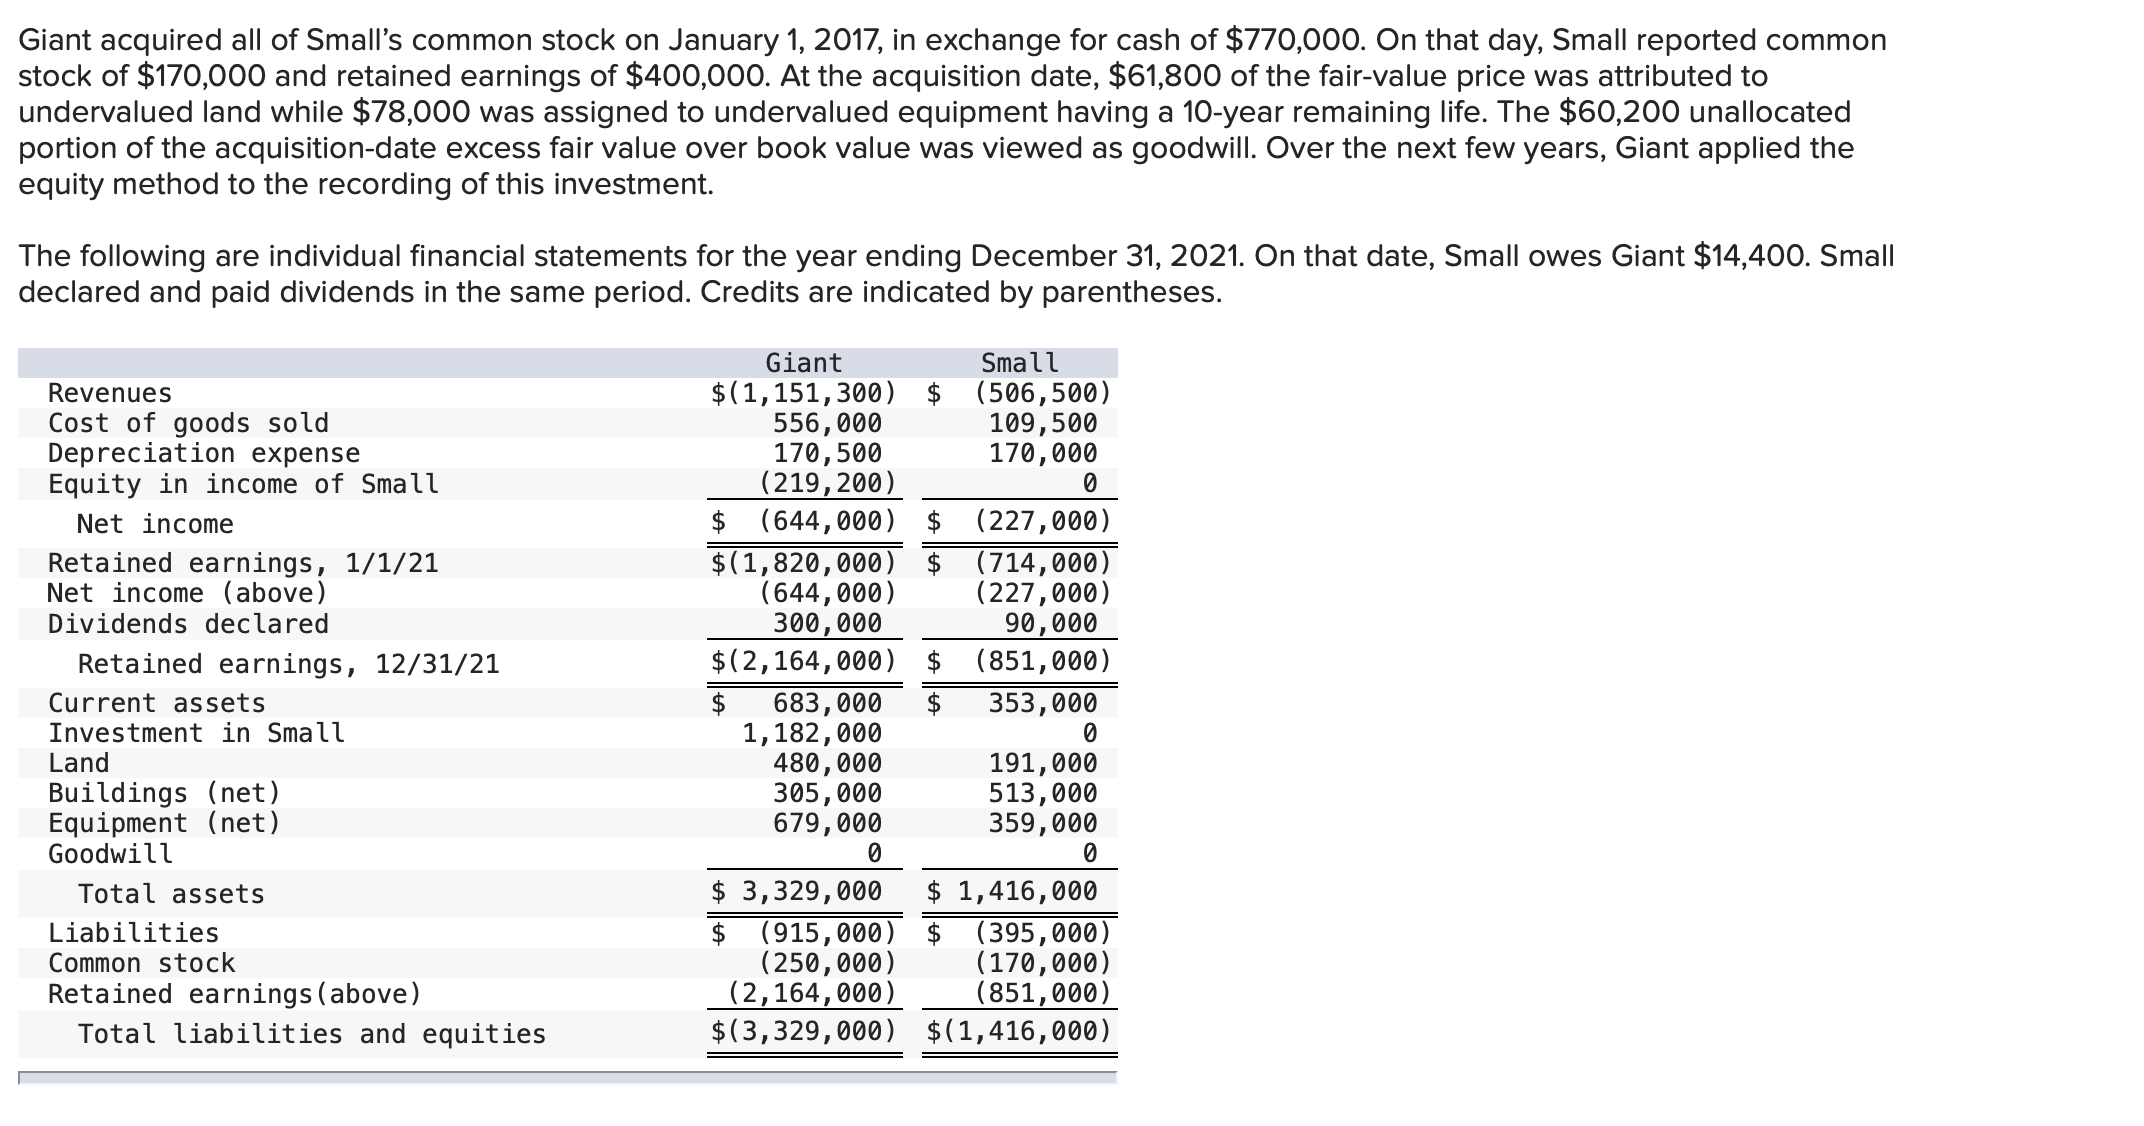Click Equity in income of Small label

point(243,484)
